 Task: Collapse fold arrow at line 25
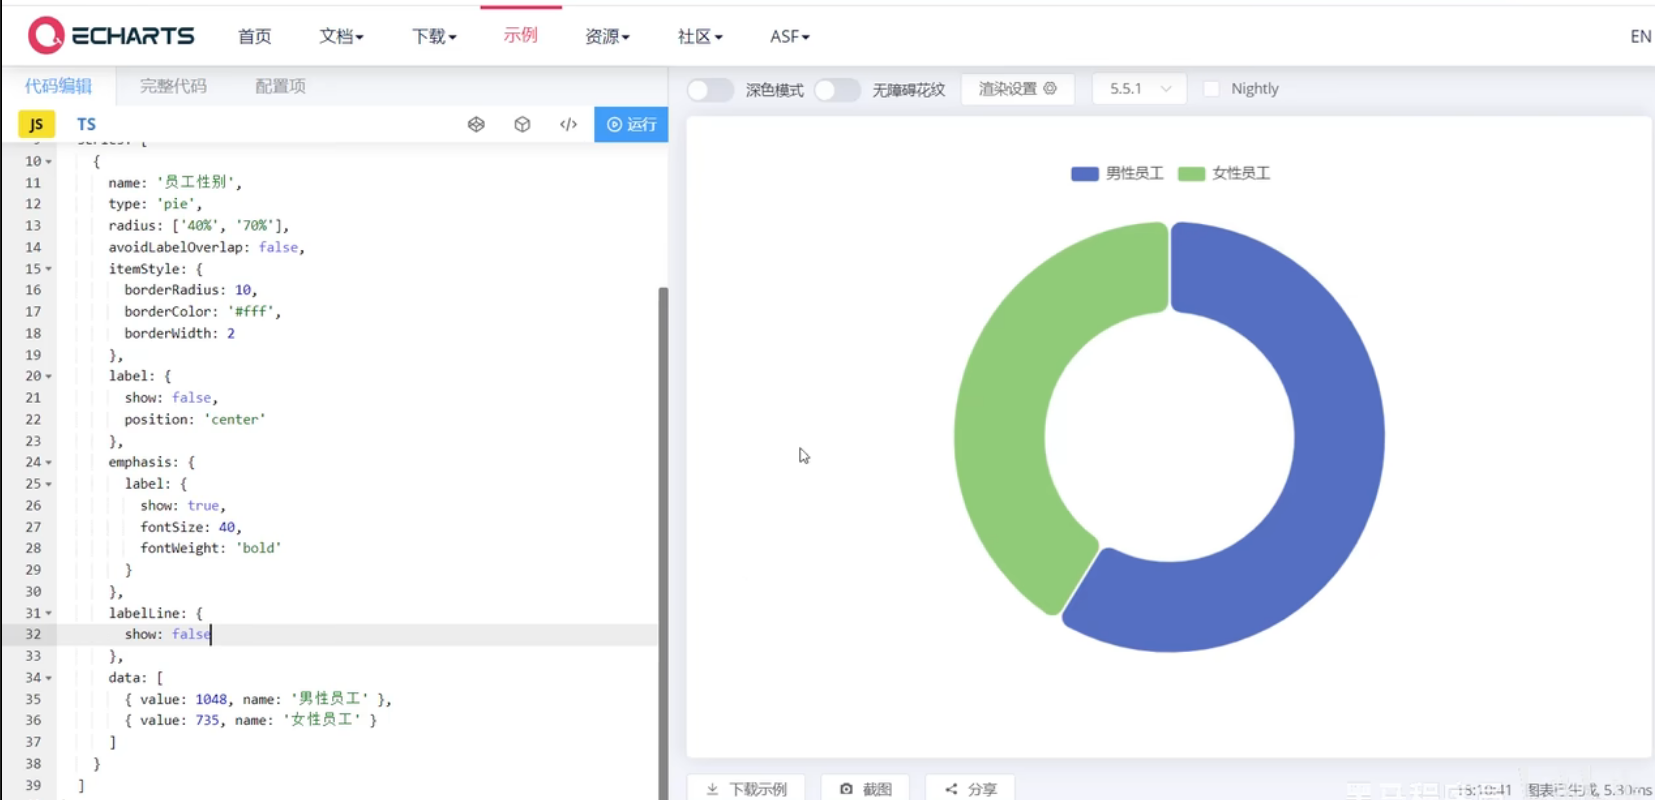pyautogui.click(x=49, y=484)
